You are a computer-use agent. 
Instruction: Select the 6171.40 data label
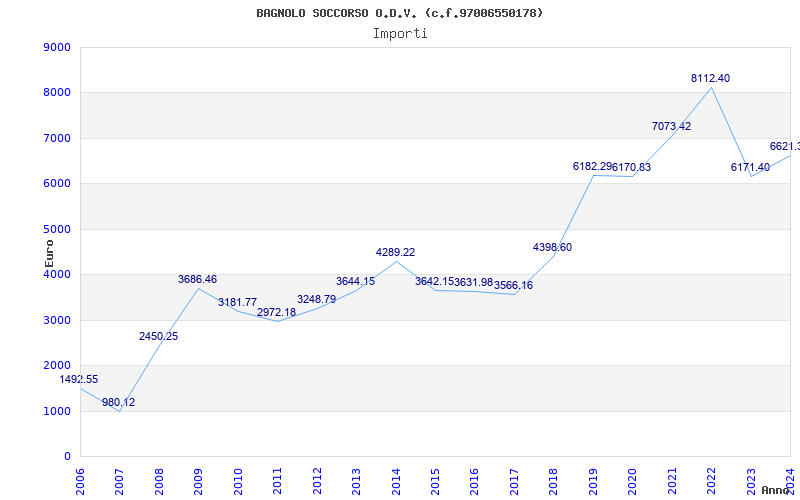[751, 167]
